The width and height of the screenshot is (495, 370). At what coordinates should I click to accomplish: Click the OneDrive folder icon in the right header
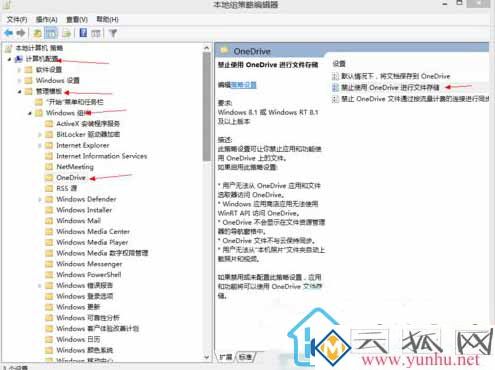(224, 51)
